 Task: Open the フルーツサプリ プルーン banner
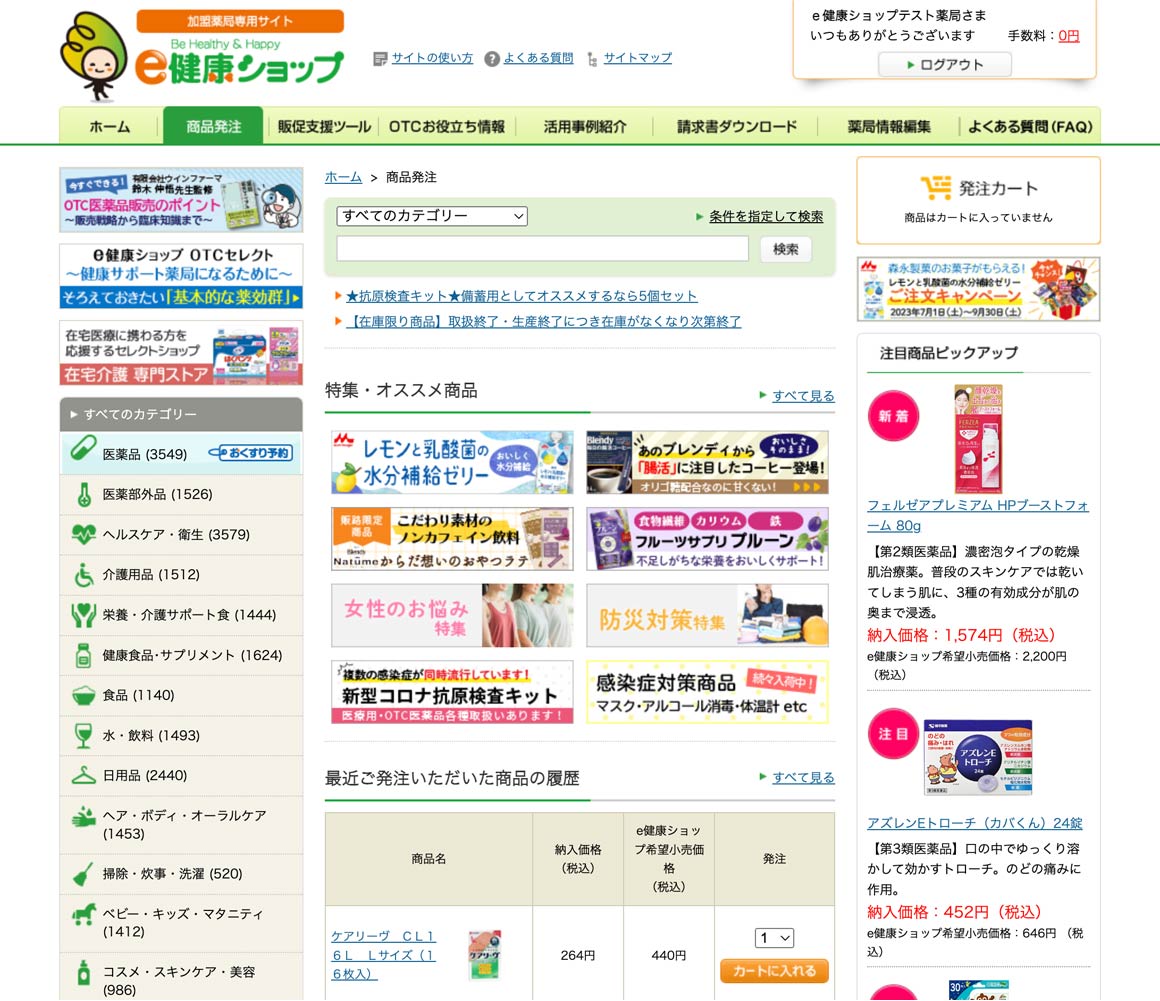(707, 539)
